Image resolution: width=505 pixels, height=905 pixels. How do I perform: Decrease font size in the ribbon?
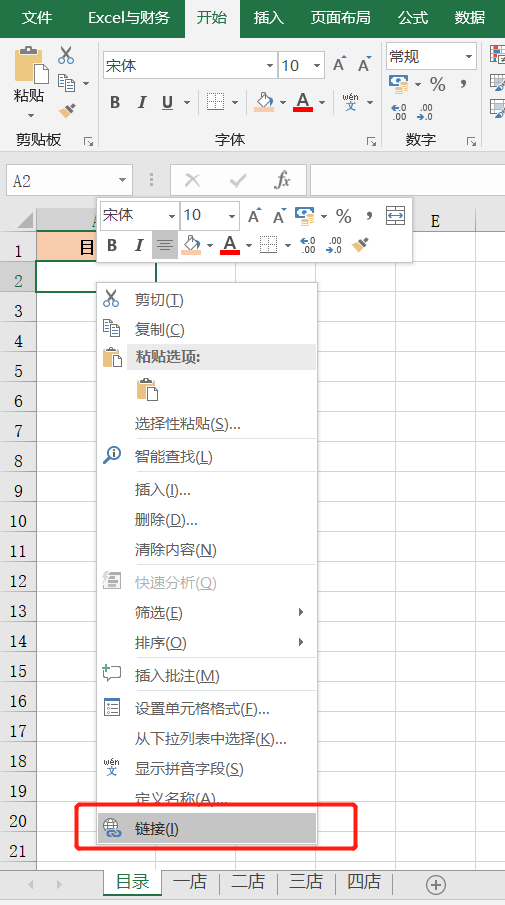click(x=364, y=64)
